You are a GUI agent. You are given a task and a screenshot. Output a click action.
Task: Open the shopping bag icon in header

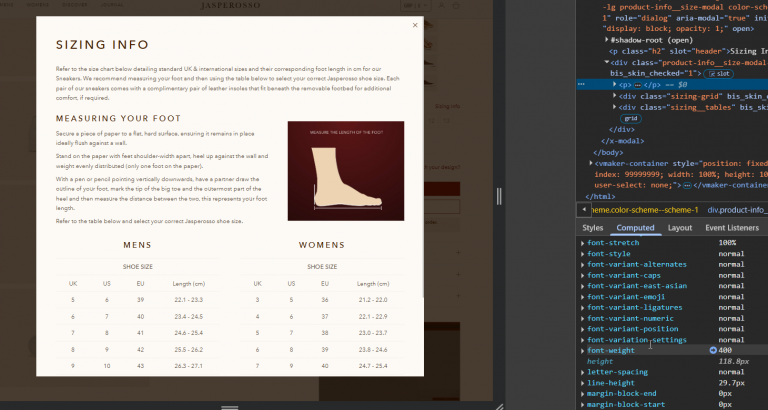click(456, 5)
